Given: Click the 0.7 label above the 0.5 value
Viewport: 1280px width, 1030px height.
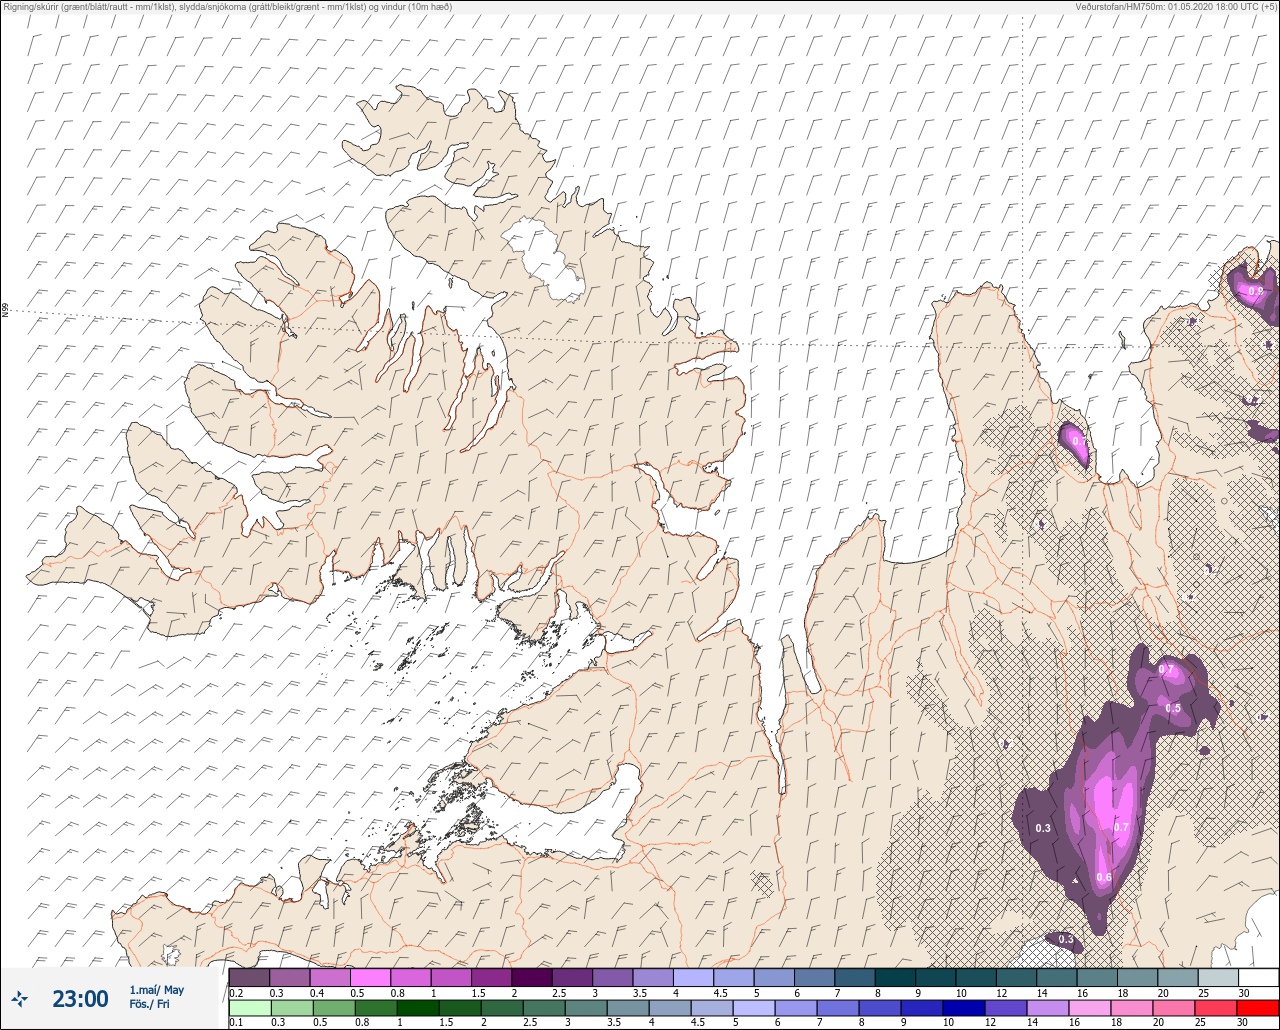Looking at the screenshot, I should (1167, 670).
